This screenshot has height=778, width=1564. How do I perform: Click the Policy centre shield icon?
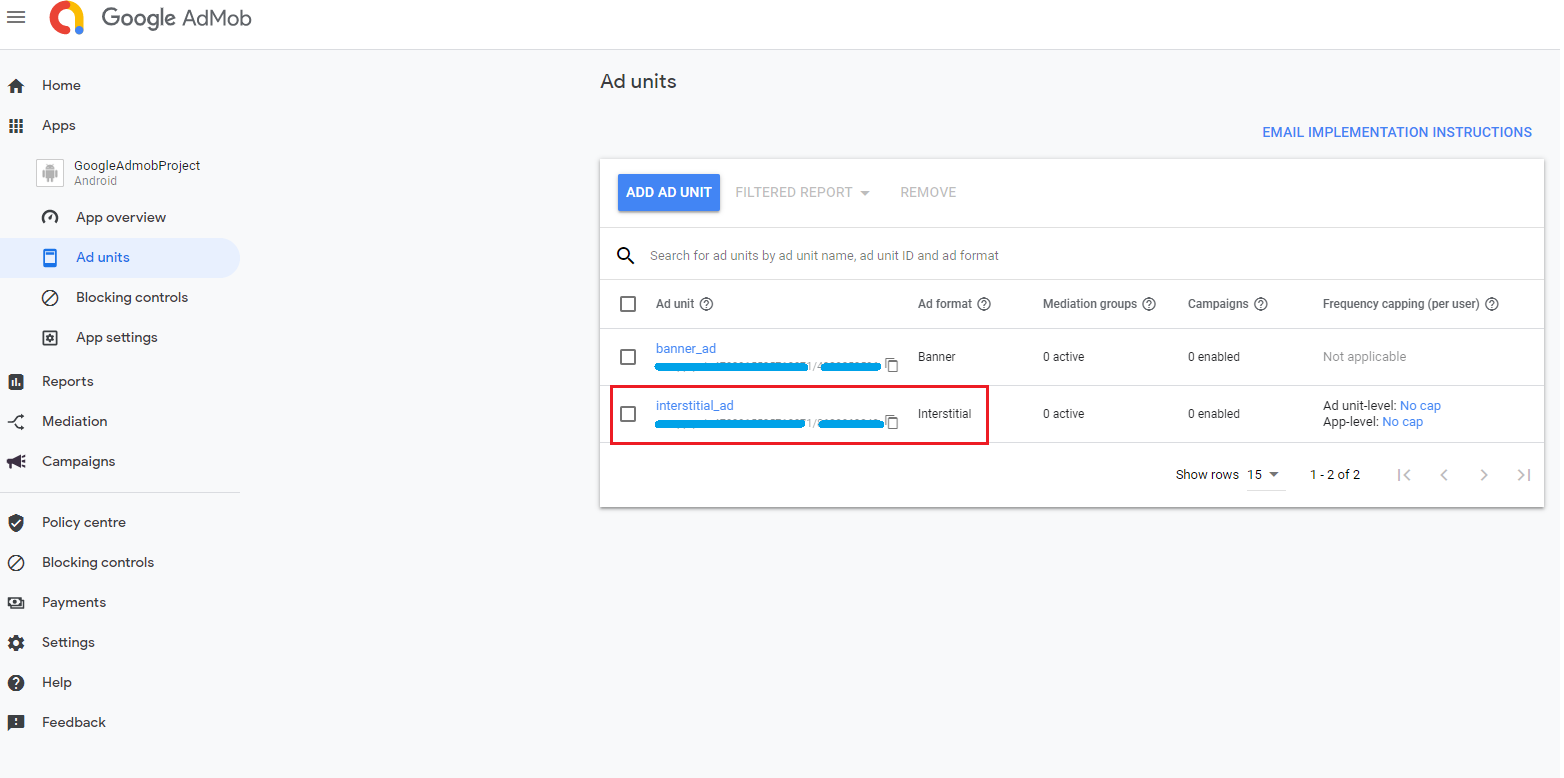(16, 523)
